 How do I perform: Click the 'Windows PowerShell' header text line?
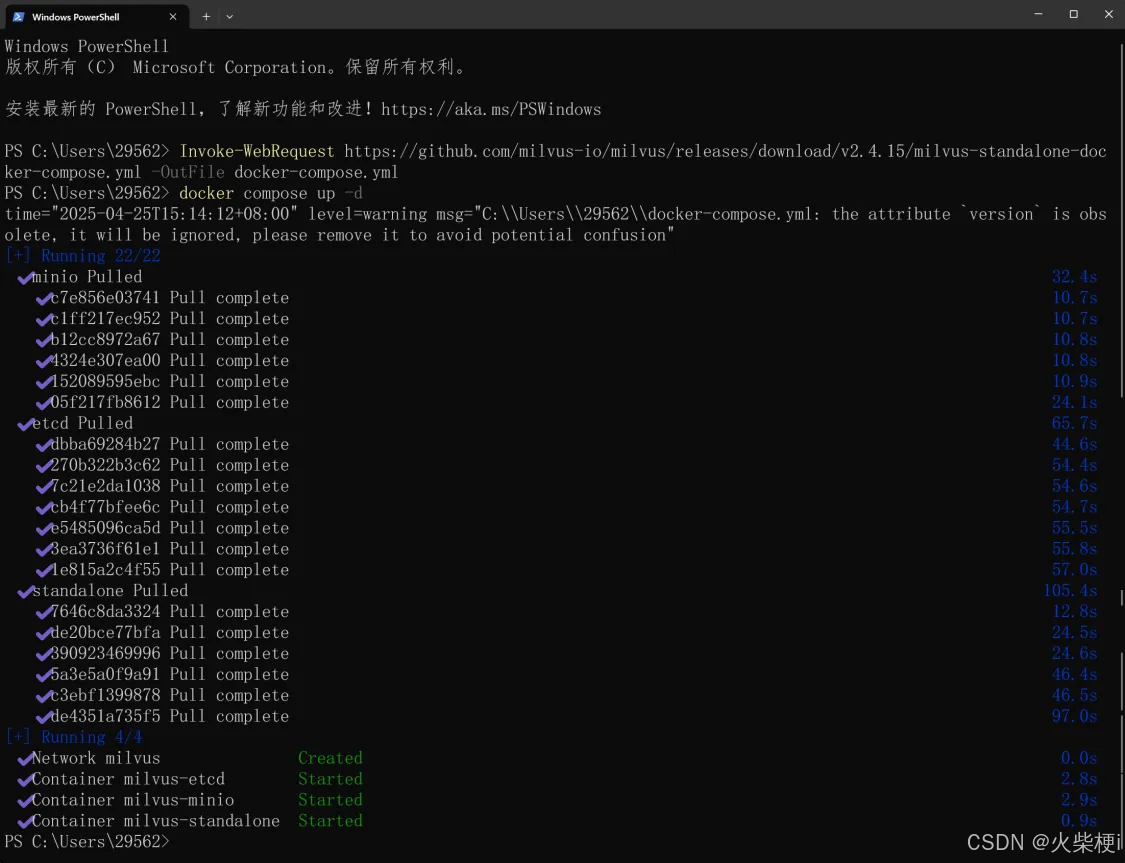click(87, 47)
